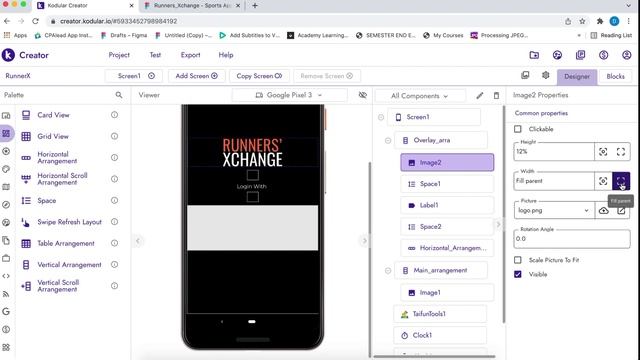
Task: Click the project settings gear icon
Action: 545,76
